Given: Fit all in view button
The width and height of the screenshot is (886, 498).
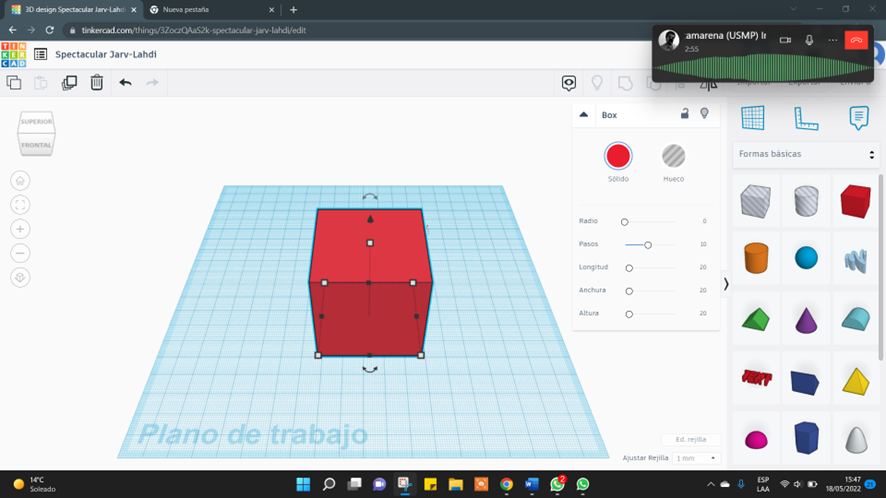Looking at the screenshot, I should pos(20,205).
